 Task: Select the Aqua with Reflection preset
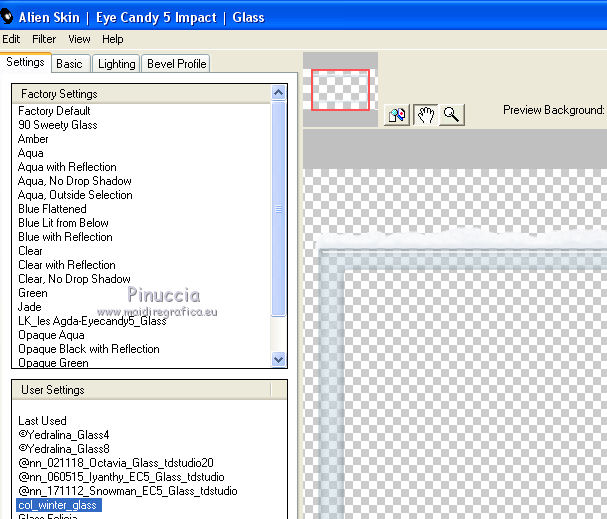pos(67,167)
